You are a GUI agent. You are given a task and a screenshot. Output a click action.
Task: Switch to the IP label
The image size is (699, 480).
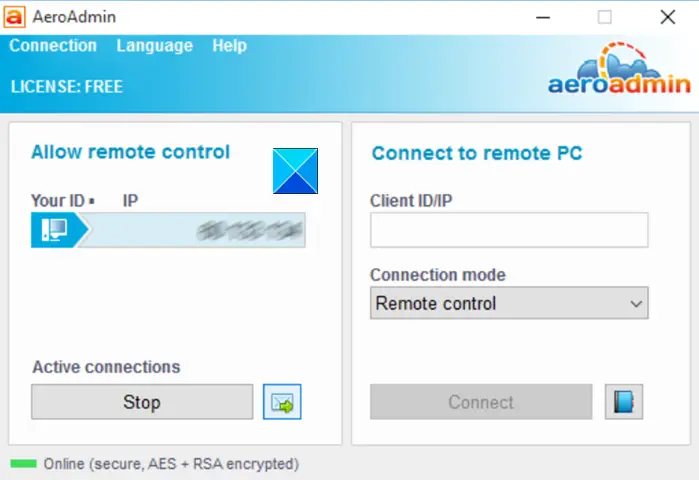click(x=130, y=201)
